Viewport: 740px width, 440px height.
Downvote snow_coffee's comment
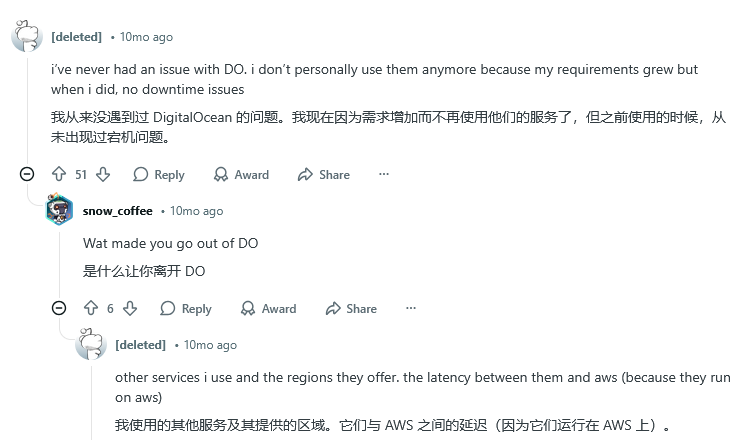pos(130,309)
